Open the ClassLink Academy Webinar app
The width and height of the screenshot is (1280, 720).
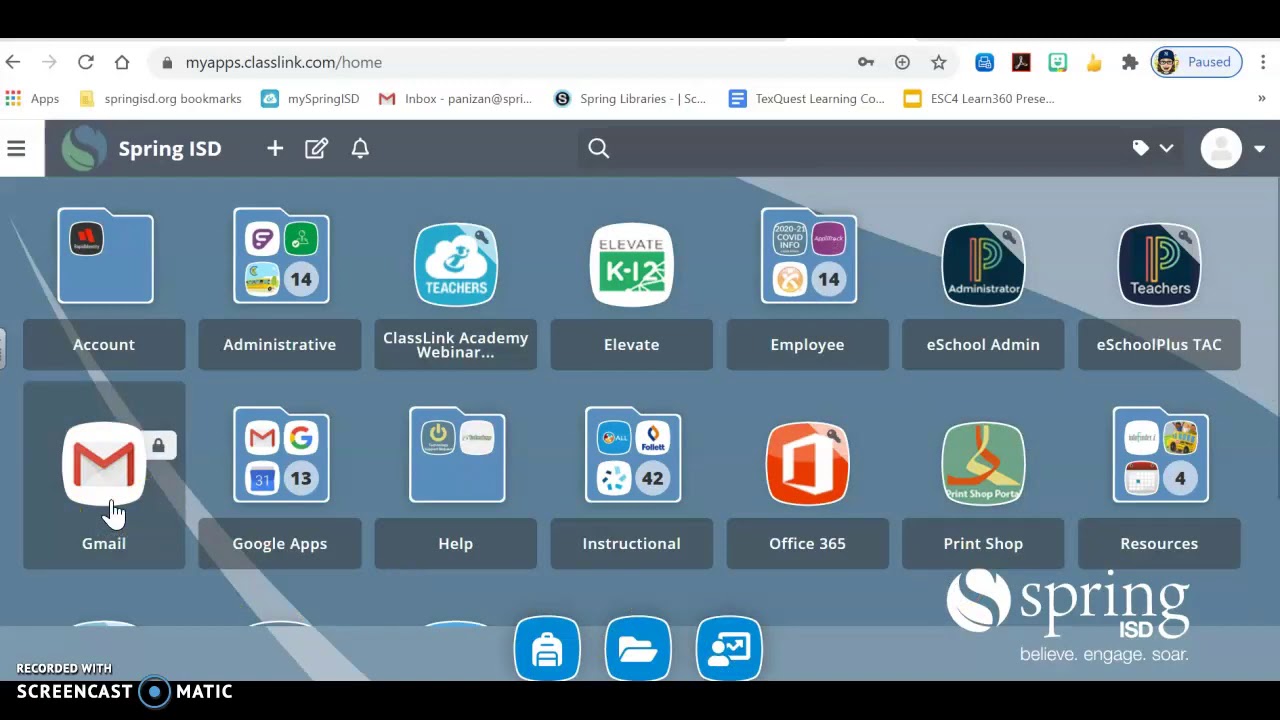456,265
